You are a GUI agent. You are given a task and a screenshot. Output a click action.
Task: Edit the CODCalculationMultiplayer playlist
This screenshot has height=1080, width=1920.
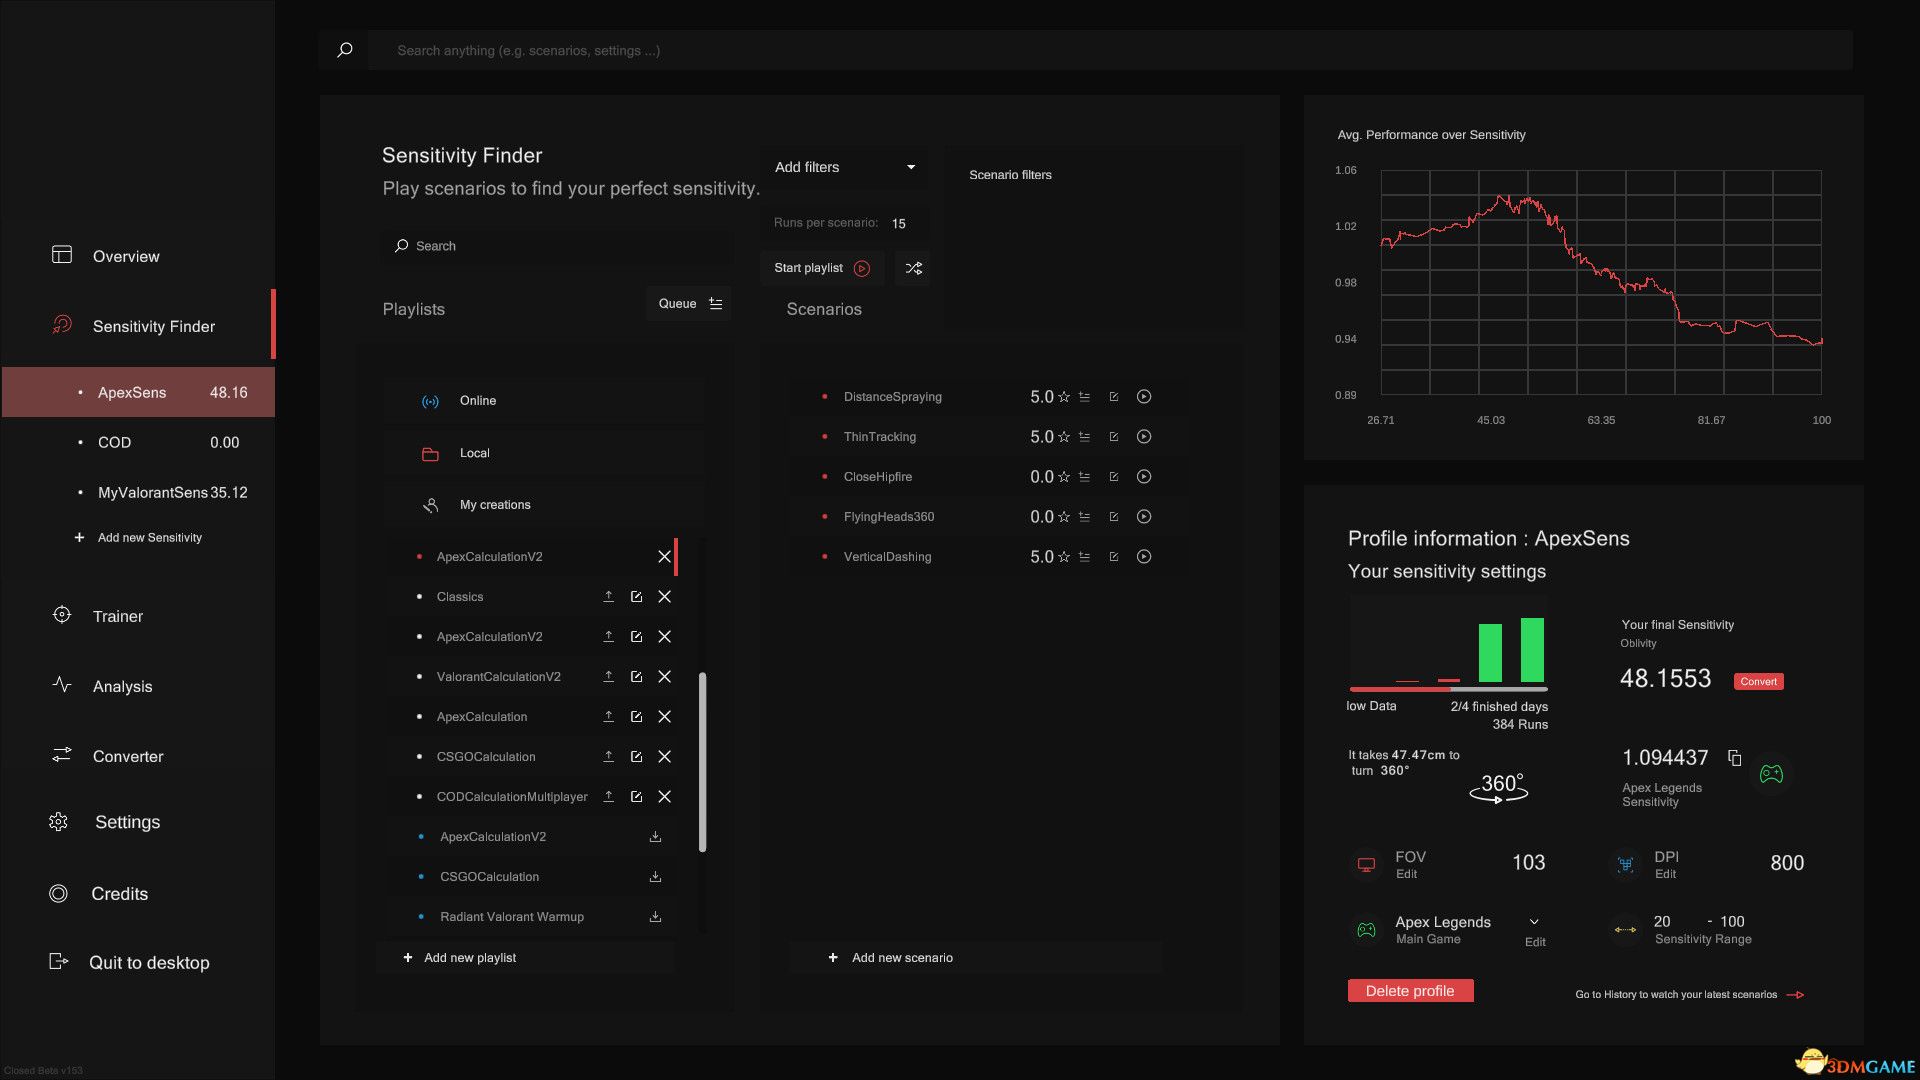pyautogui.click(x=636, y=797)
